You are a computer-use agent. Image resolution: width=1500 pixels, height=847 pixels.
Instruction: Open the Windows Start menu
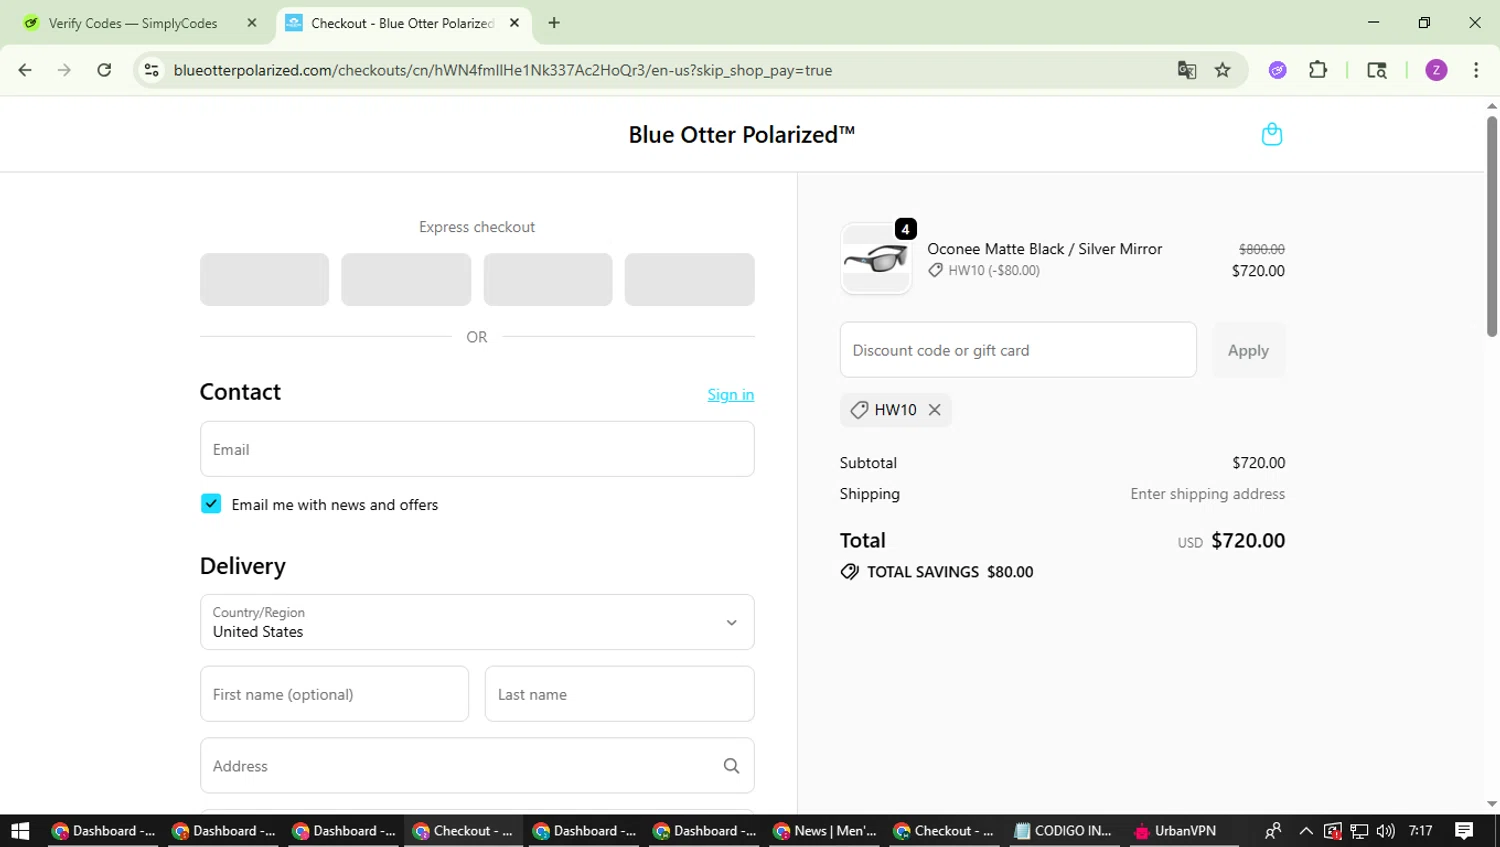point(20,831)
